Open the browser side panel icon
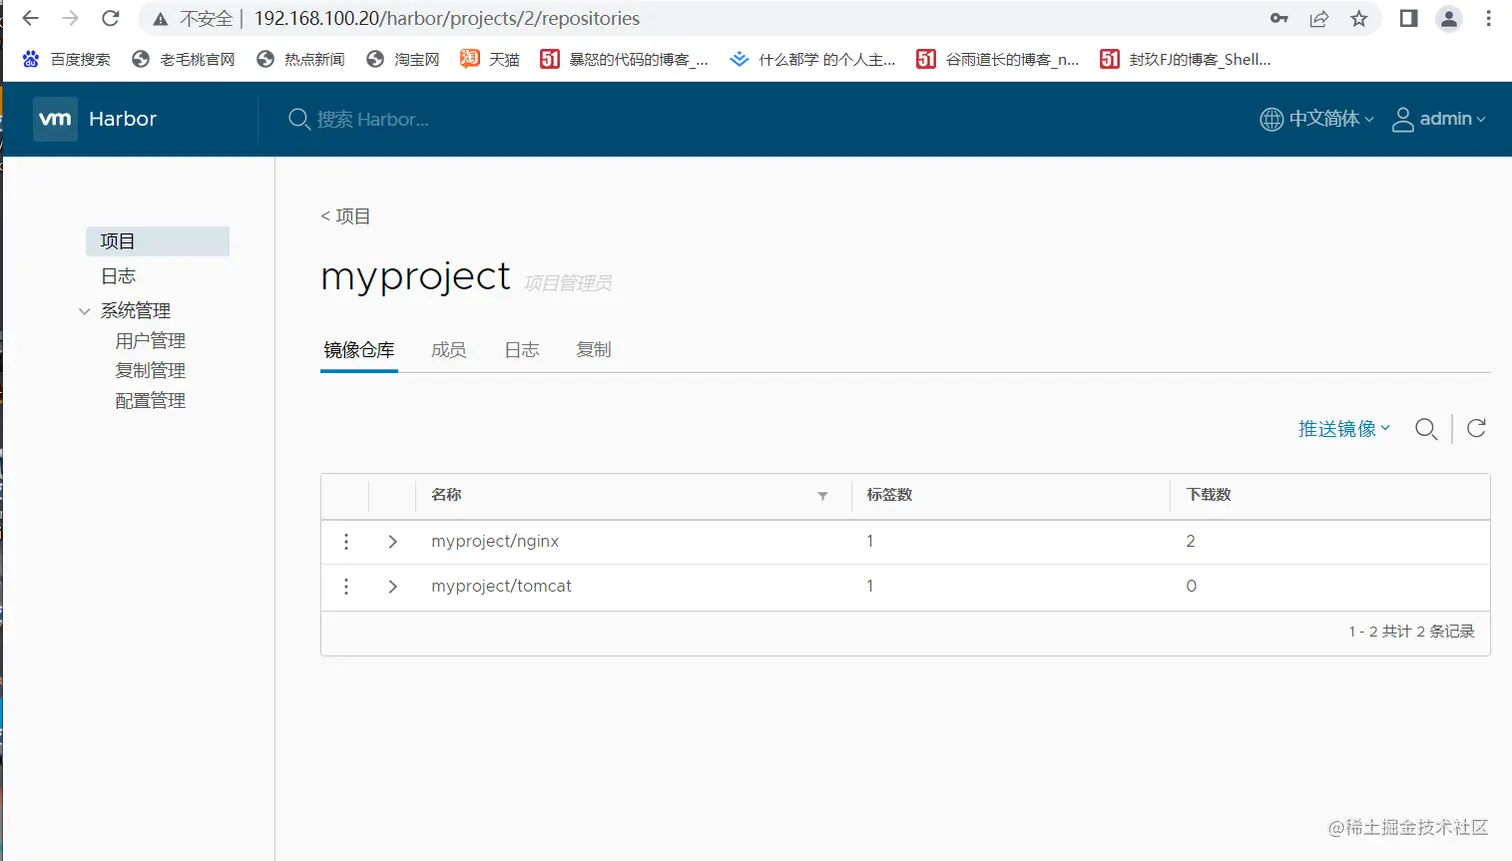Screen dimensions: 1512x861 click(1409, 18)
